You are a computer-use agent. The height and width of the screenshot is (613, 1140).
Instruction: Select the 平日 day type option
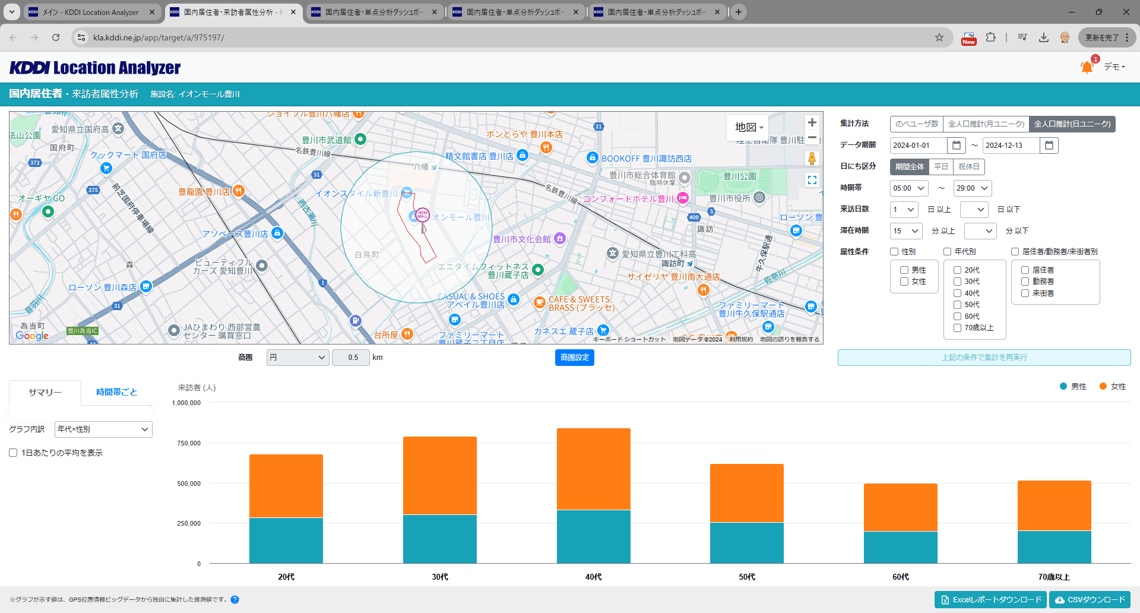point(941,167)
